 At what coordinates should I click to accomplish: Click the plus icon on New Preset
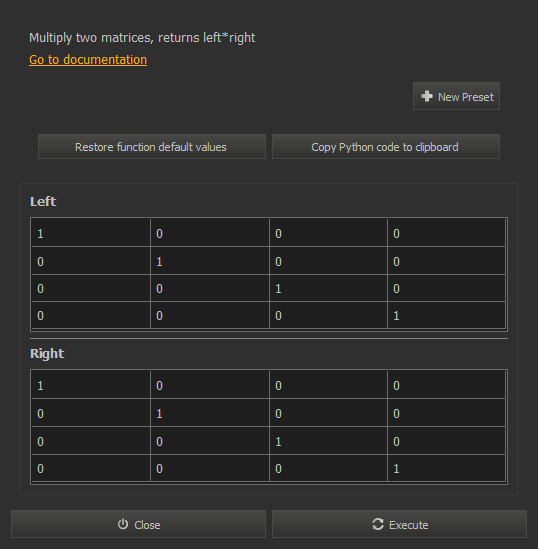click(427, 96)
